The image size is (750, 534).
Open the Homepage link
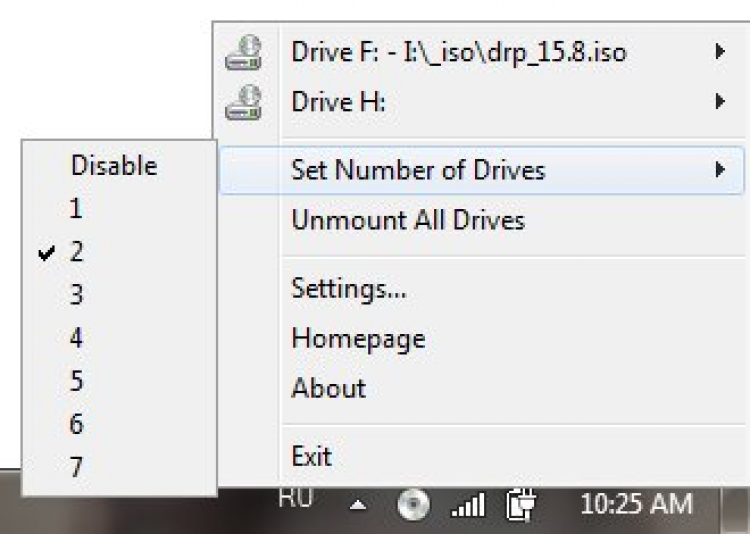click(358, 339)
